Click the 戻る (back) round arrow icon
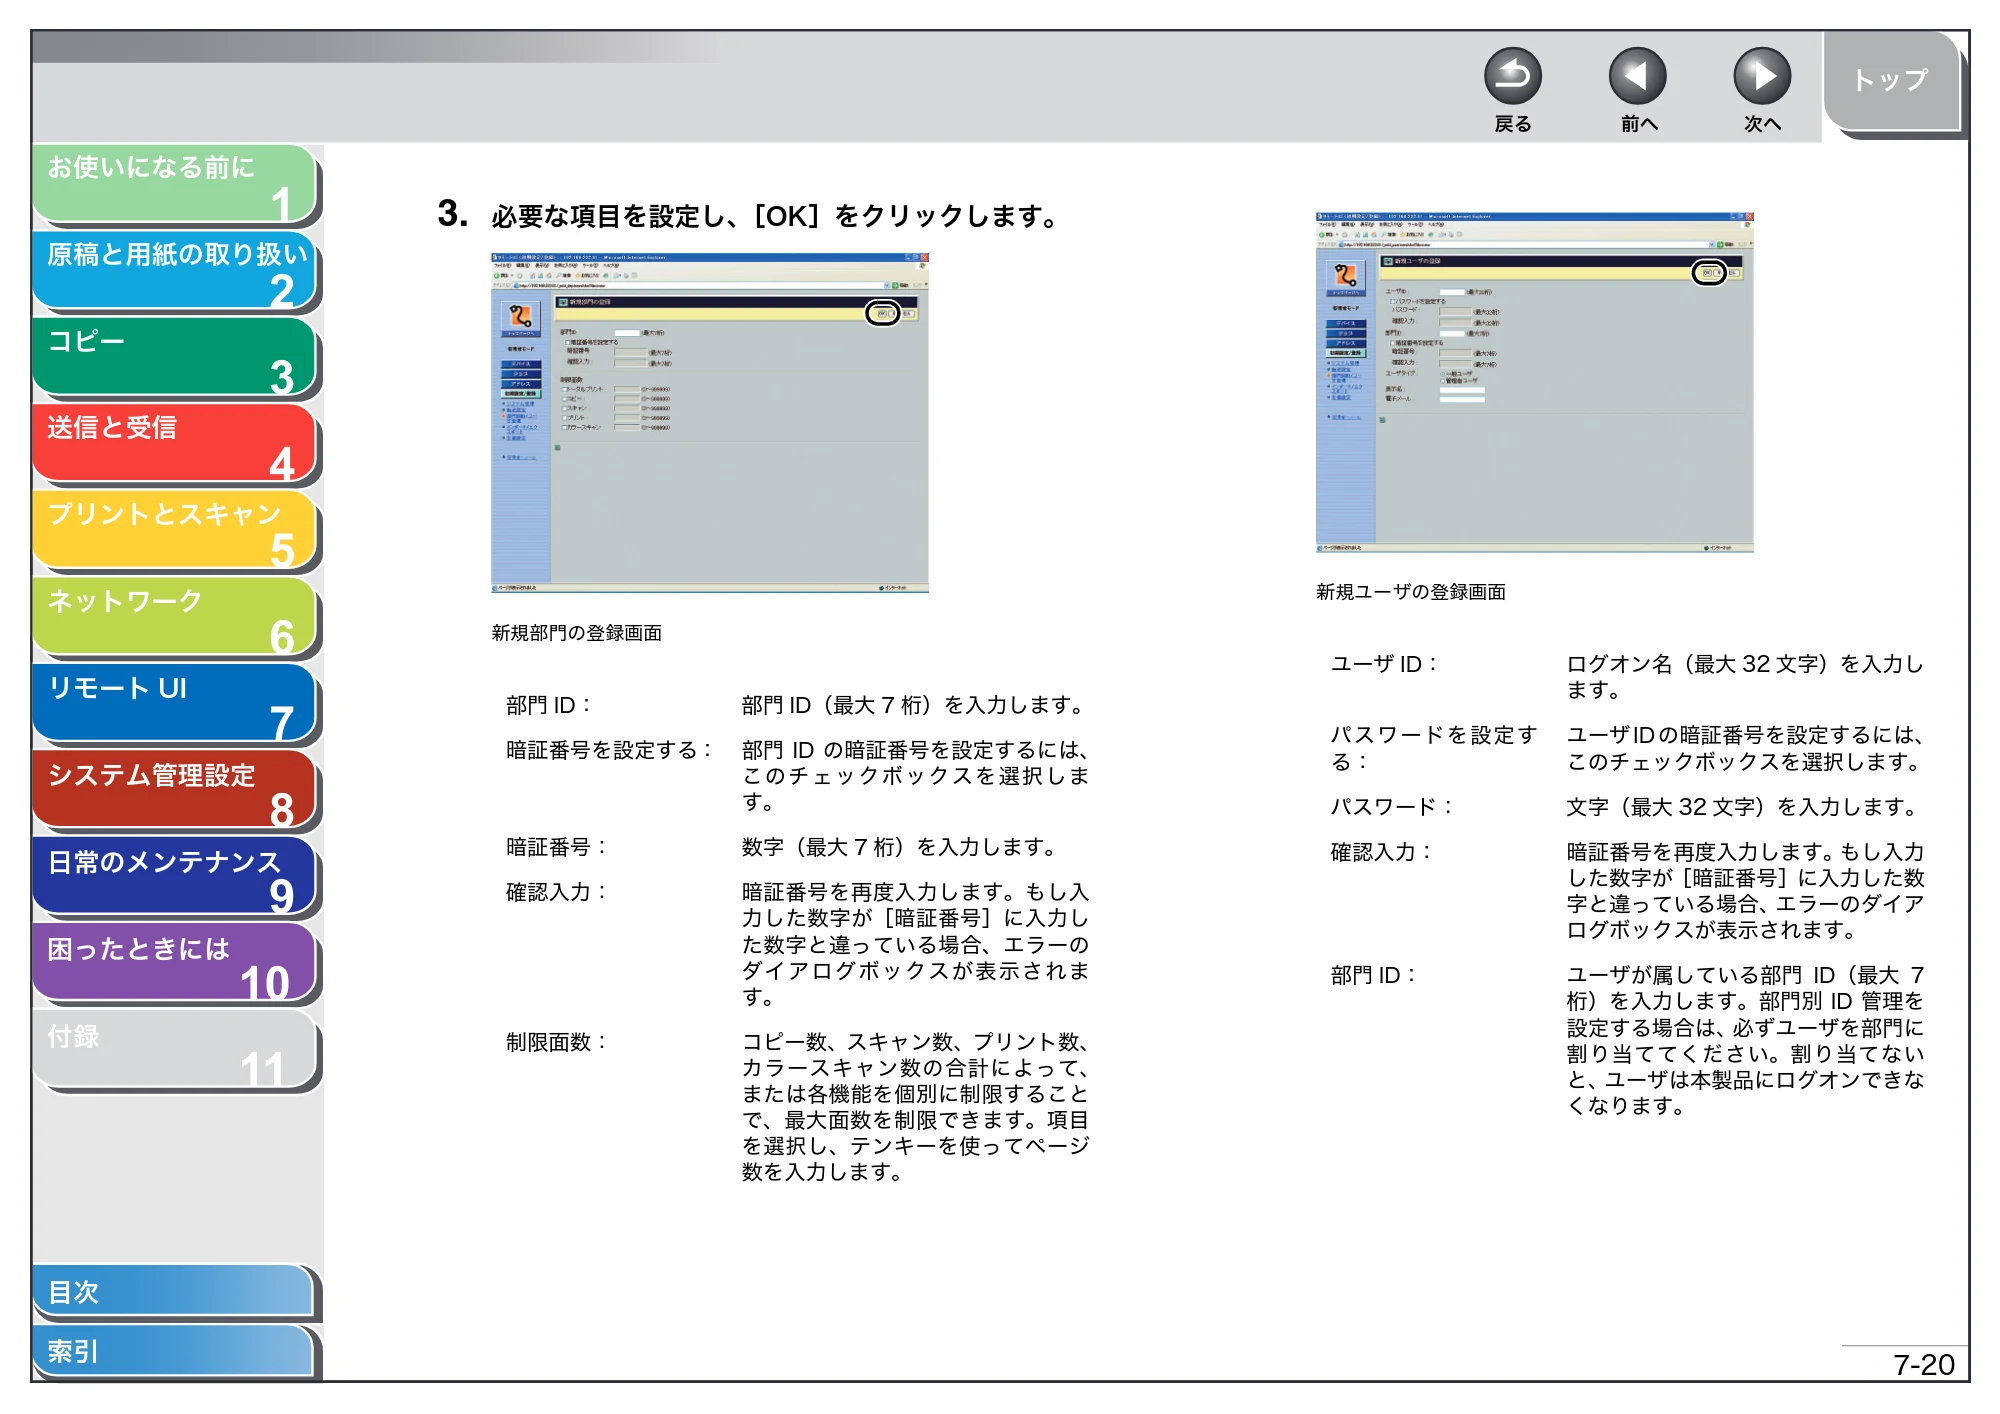 click(x=1512, y=76)
